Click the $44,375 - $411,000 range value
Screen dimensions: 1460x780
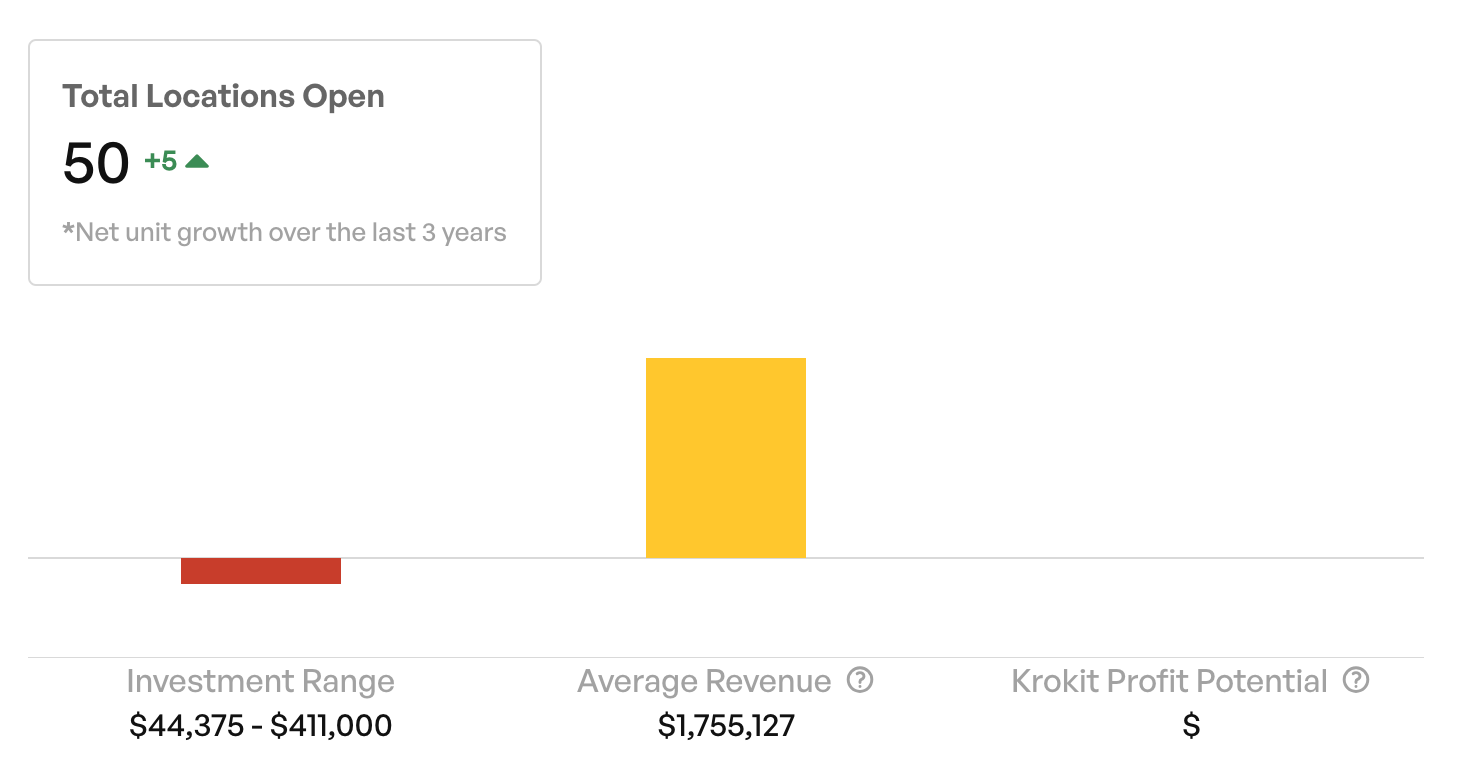click(x=261, y=726)
